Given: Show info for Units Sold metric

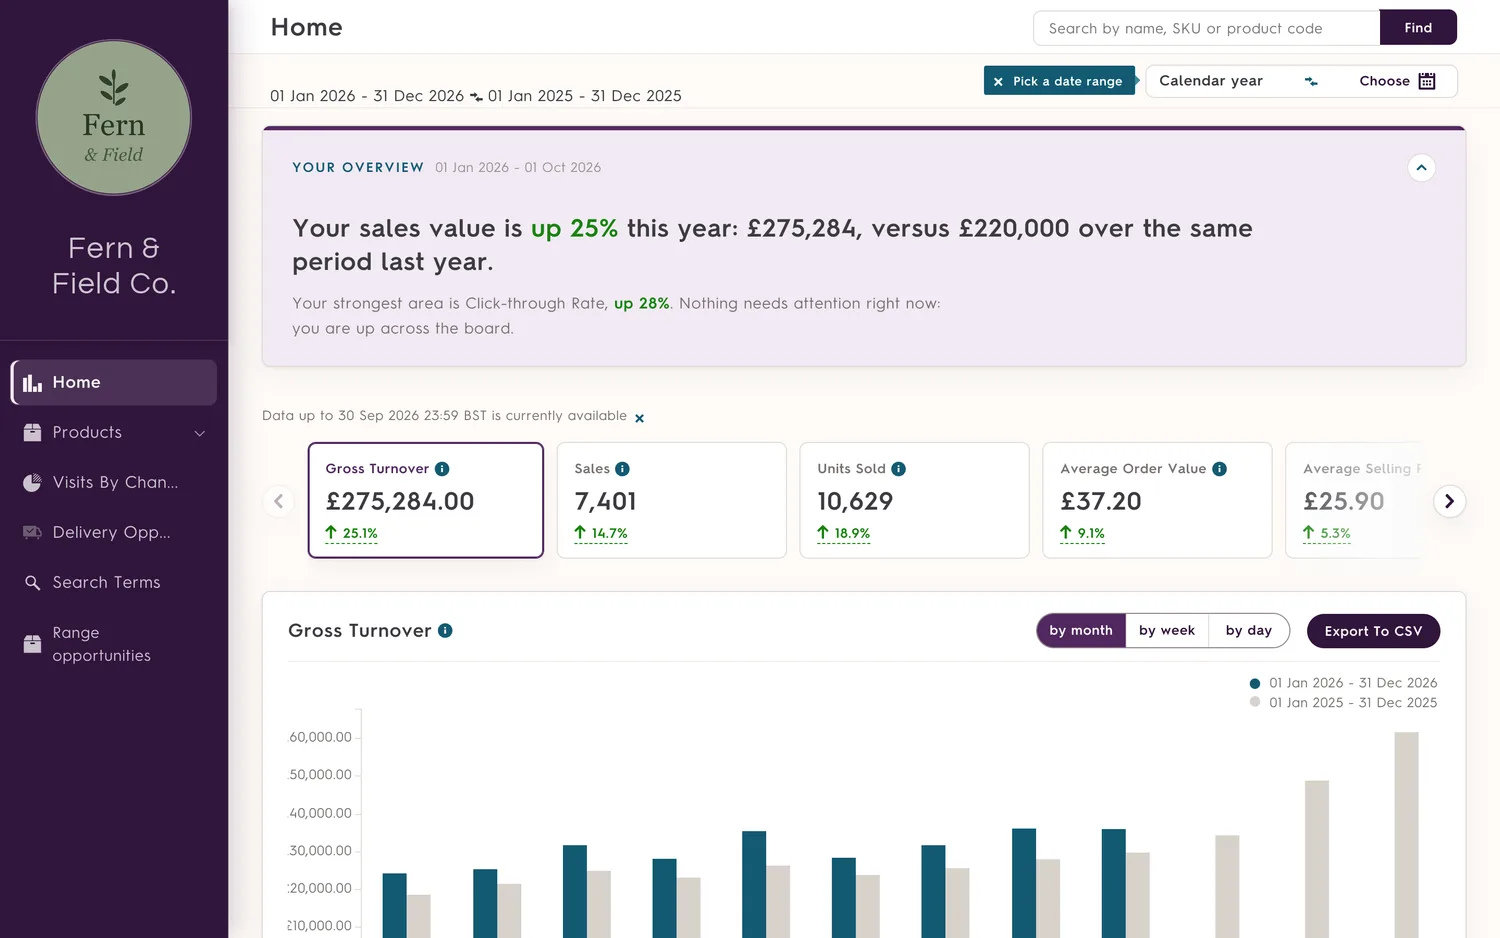Looking at the screenshot, I should tap(898, 469).
